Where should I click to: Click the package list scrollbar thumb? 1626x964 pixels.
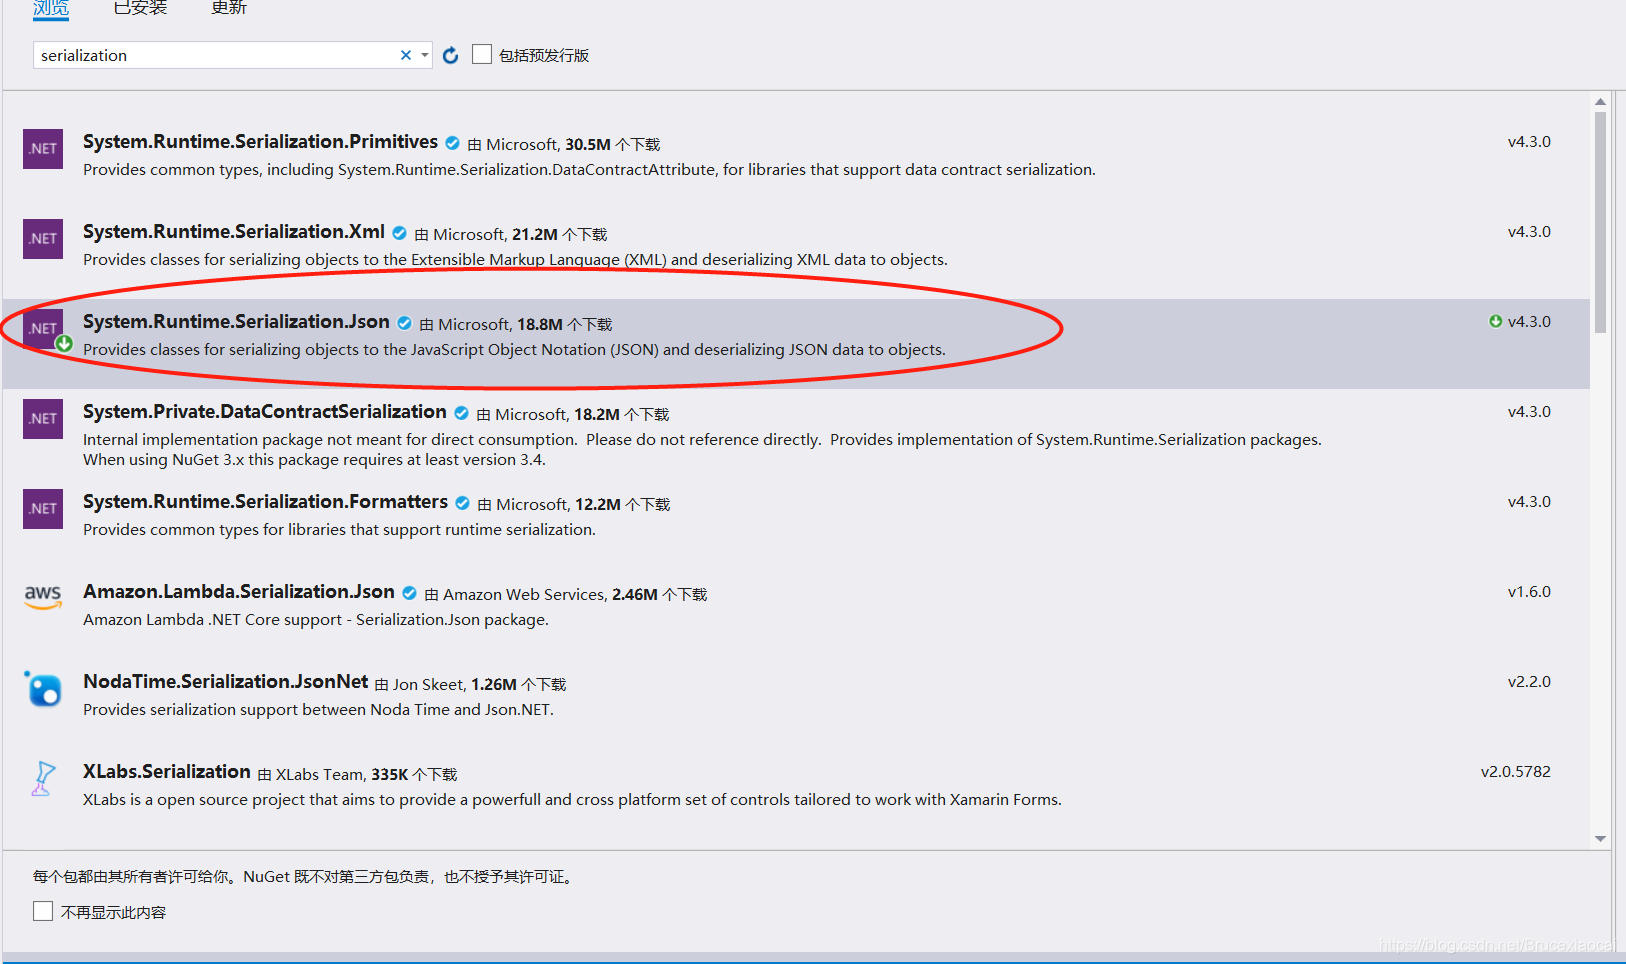point(1600,222)
